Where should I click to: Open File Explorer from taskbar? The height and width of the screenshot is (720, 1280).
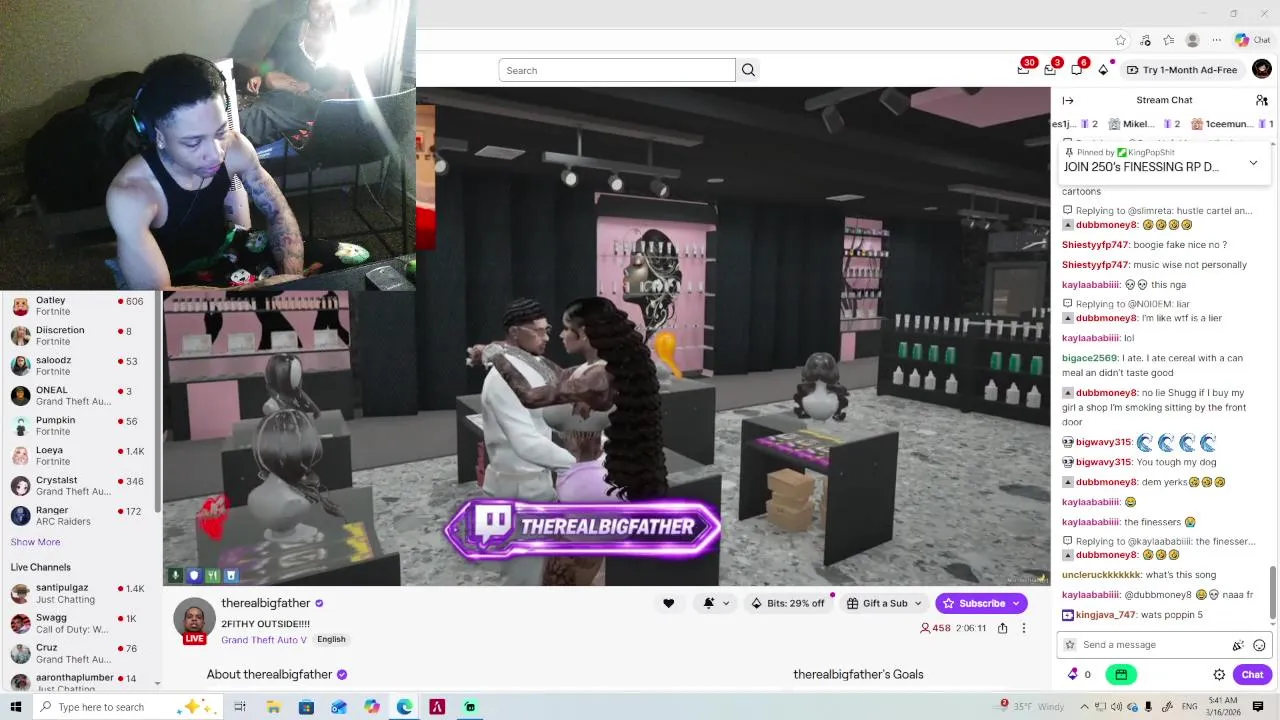[273, 707]
